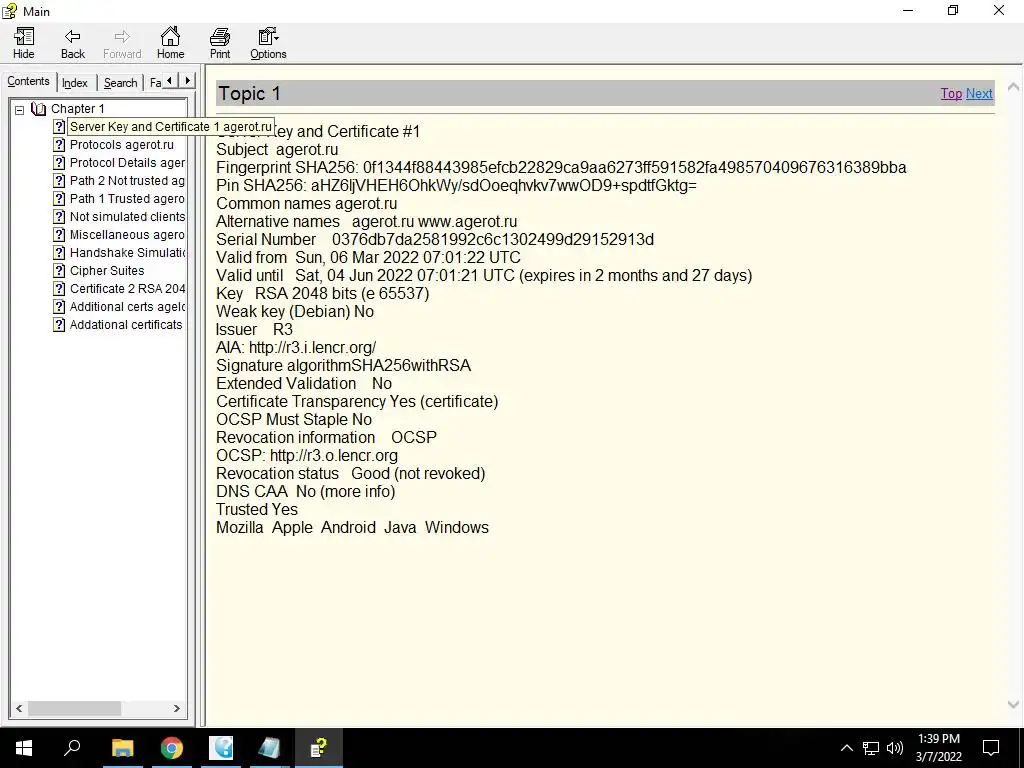The height and width of the screenshot is (768, 1024).
Task: Open the notification center icon
Action: pyautogui.click(x=991, y=748)
